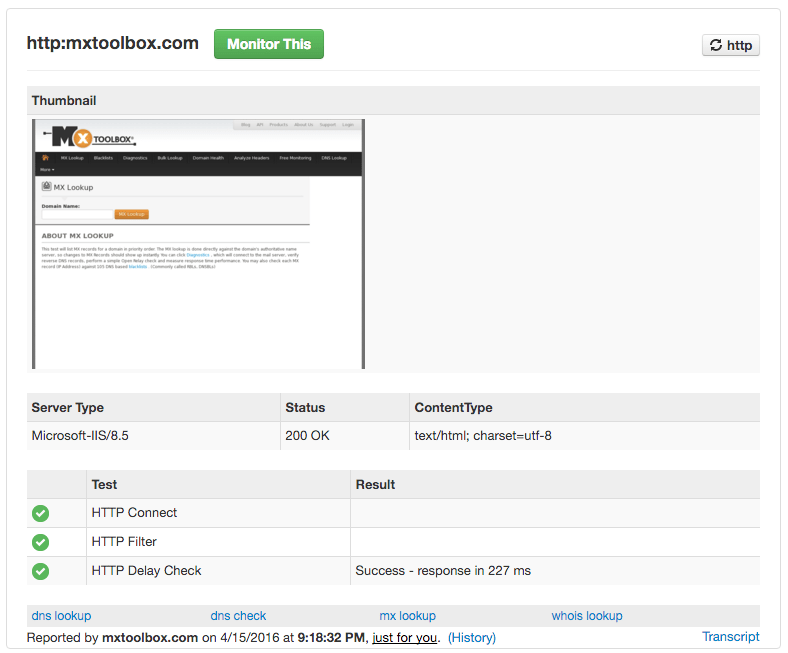The image size is (788, 653).
Task: Click the Domain Name input in the thumbnail
Action: click(x=77, y=214)
